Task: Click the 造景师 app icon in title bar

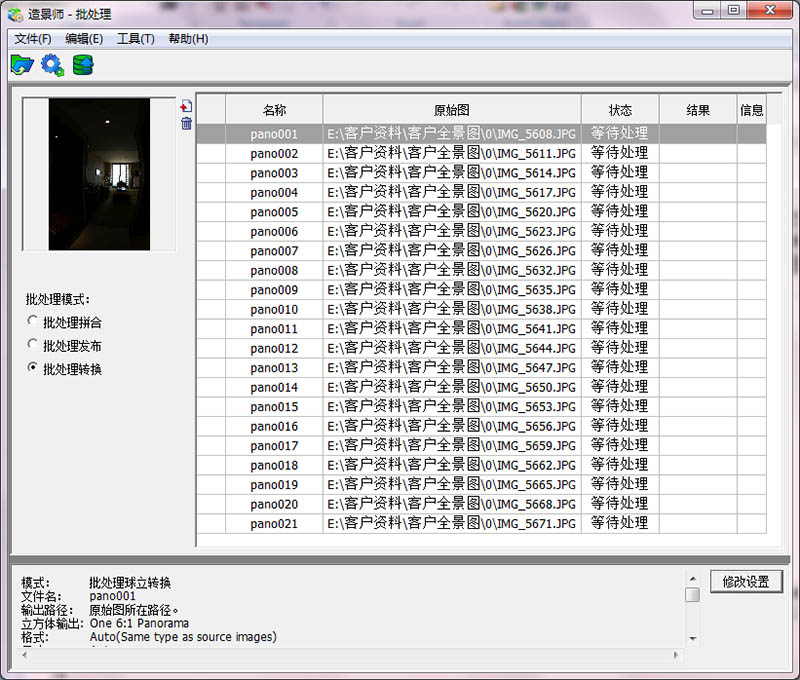Action: coord(15,14)
